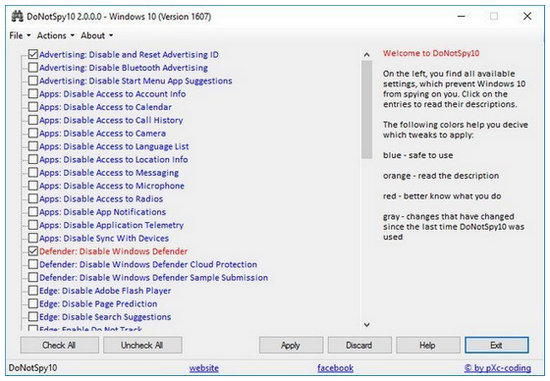
Task: Select Disable Application Telemetry entry text
Action: pos(112,225)
